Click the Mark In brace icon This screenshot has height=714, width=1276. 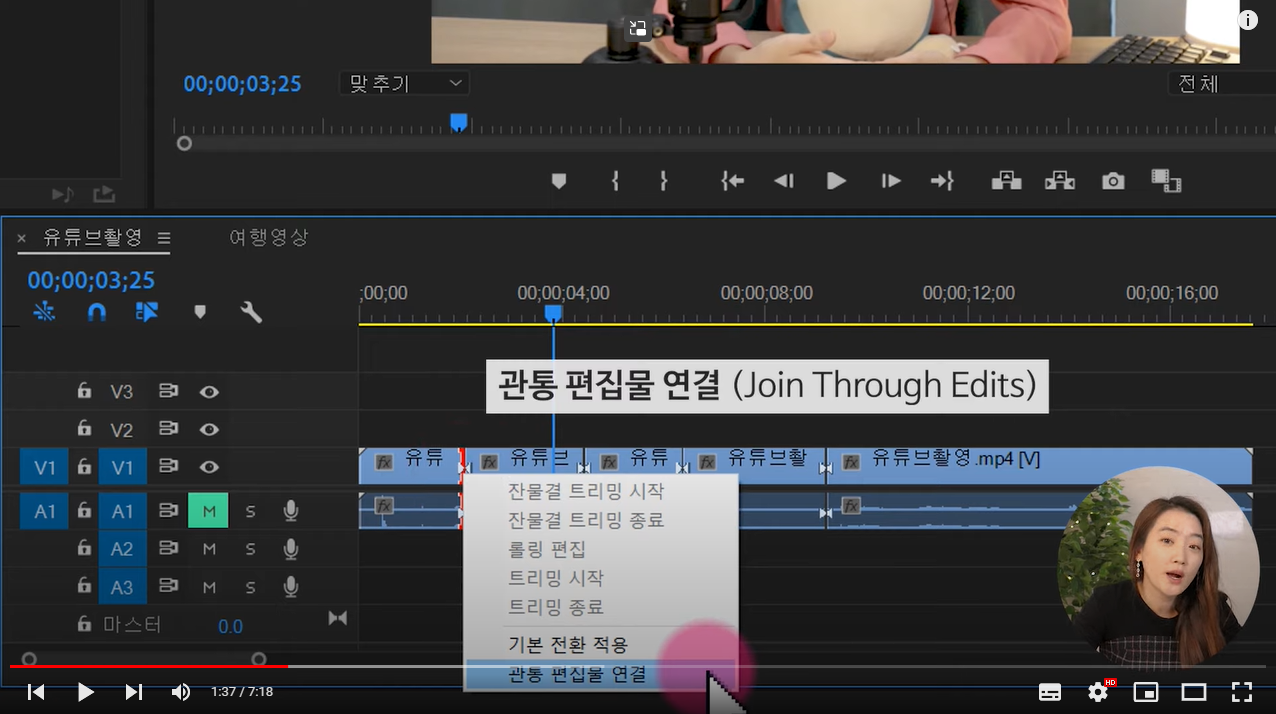coord(615,181)
